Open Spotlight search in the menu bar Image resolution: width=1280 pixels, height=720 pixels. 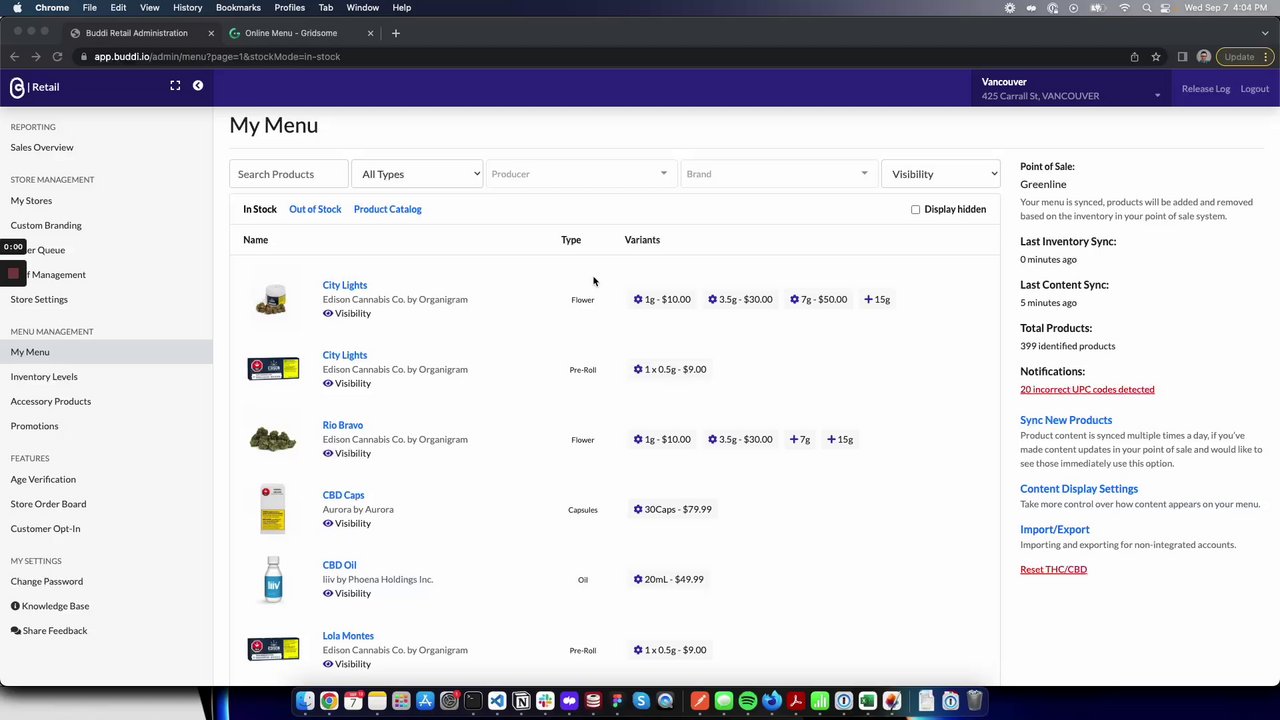click(1147, 8)
